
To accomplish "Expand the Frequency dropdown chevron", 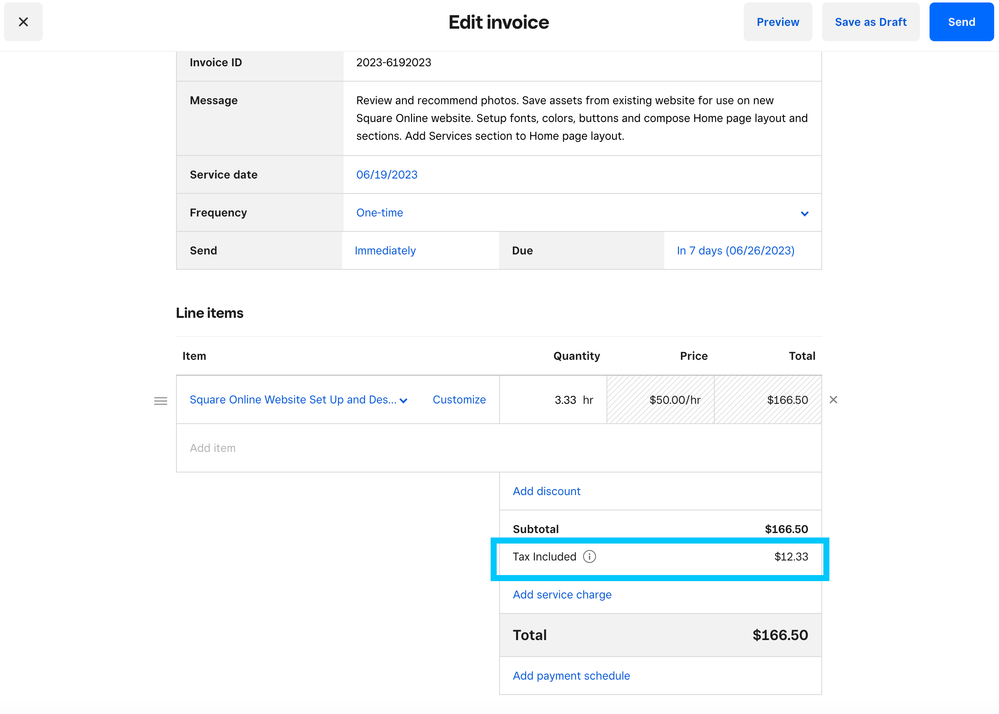I will coord(804,213).
